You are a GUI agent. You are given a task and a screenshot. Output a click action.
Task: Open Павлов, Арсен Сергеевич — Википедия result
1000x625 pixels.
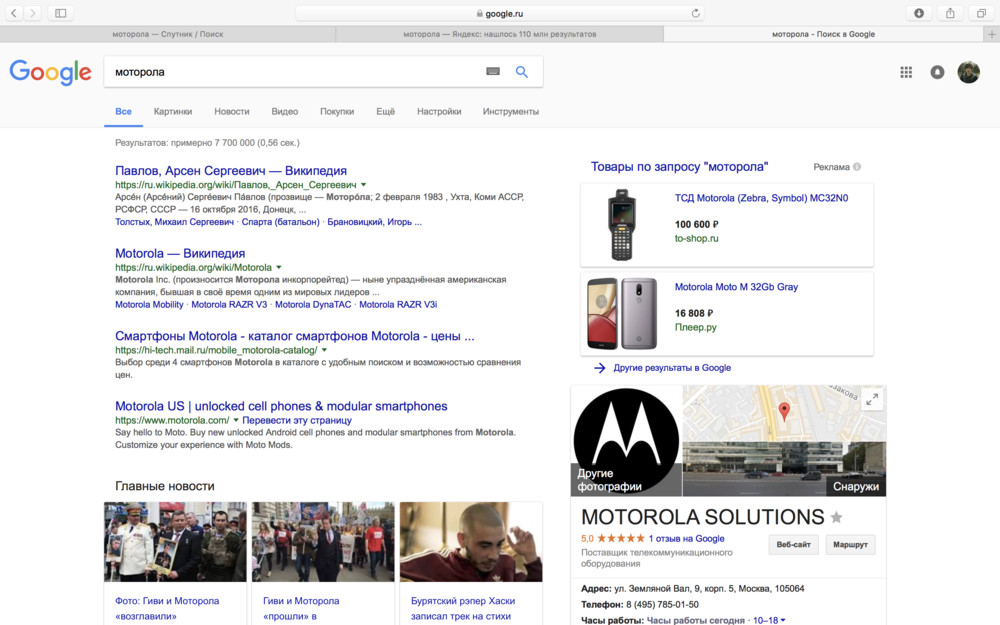pyautogui.click(x=231, y=171)
